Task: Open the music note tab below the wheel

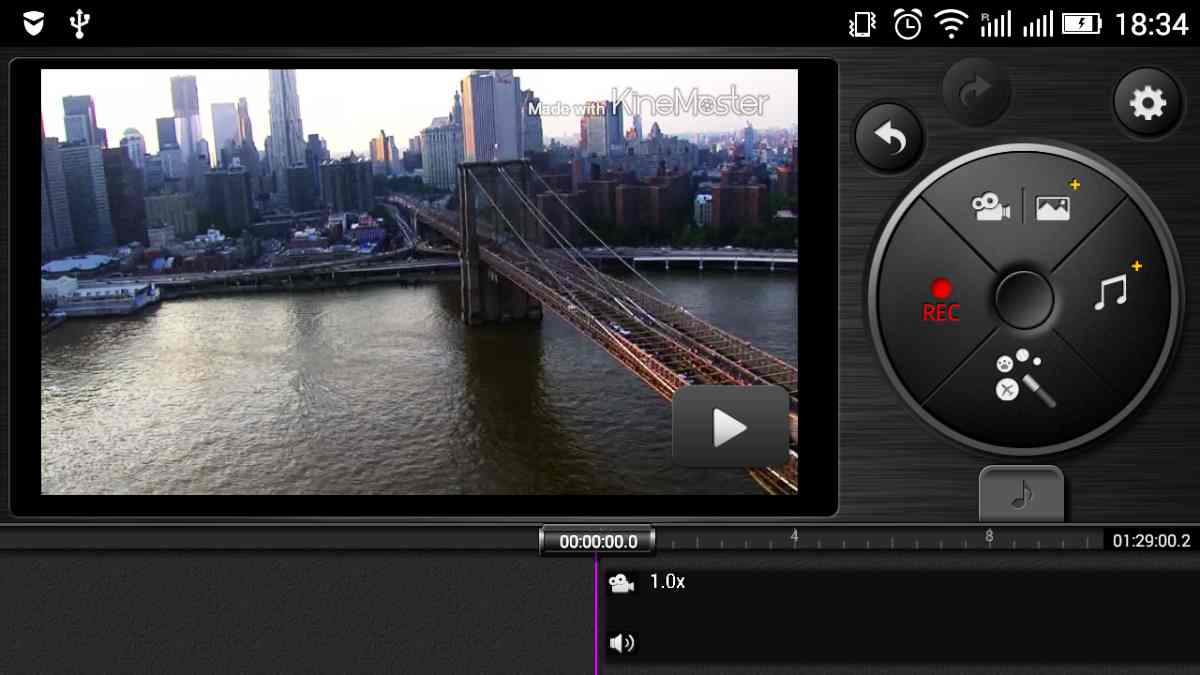Action: point(1021,493)
